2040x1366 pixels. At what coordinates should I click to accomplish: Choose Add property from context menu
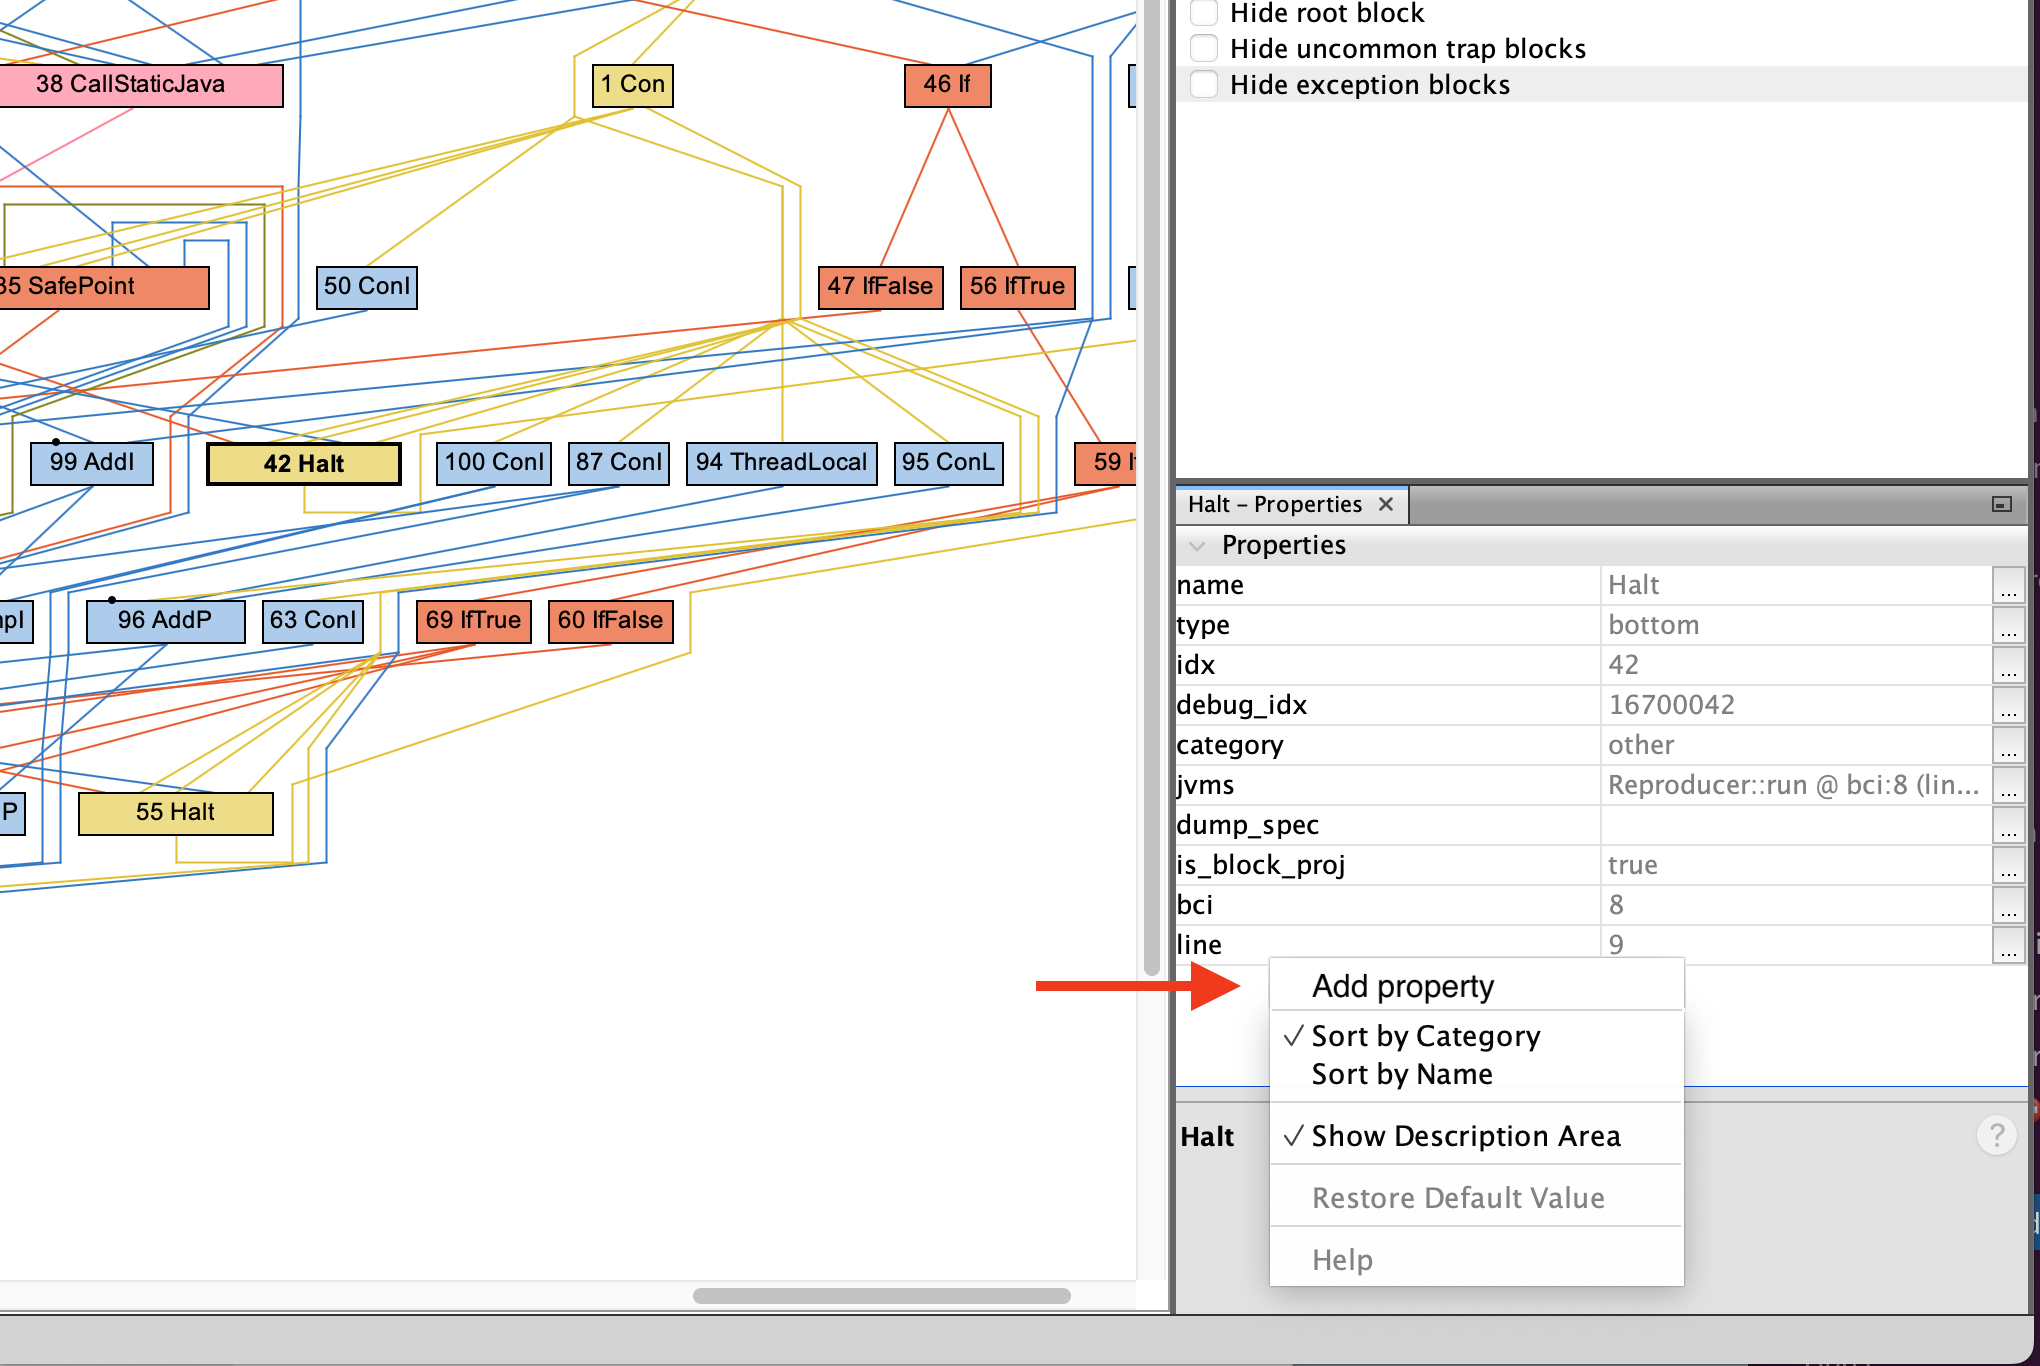[1402, 986]
